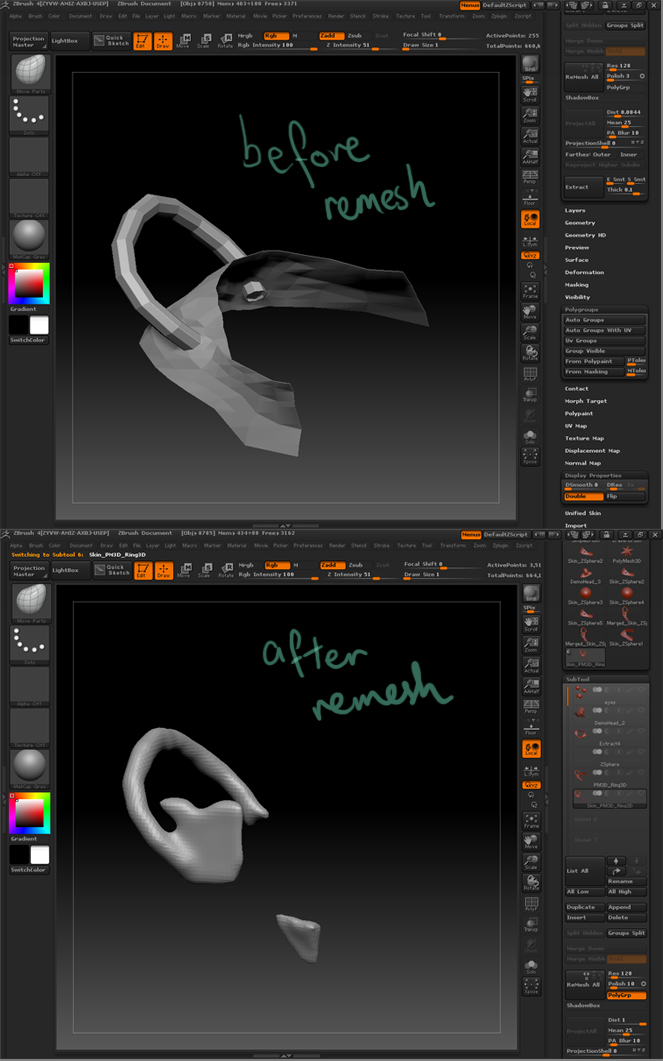
Task: Expand the Surface subpalette in top screenshot
Action: 577,260
